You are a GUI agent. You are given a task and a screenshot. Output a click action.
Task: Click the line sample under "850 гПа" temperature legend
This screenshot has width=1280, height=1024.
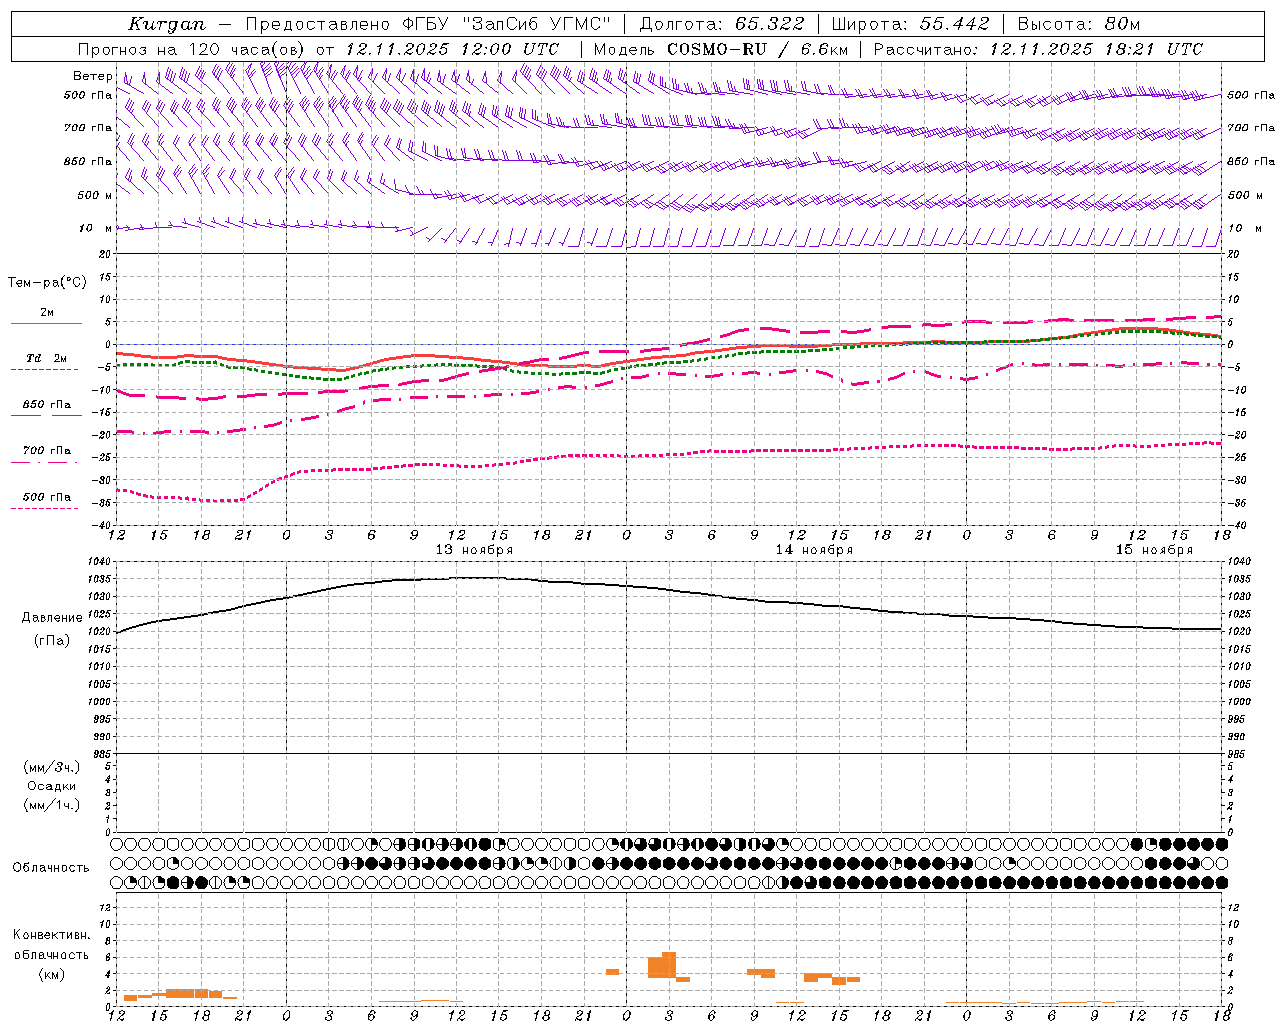tap(45, 415)
